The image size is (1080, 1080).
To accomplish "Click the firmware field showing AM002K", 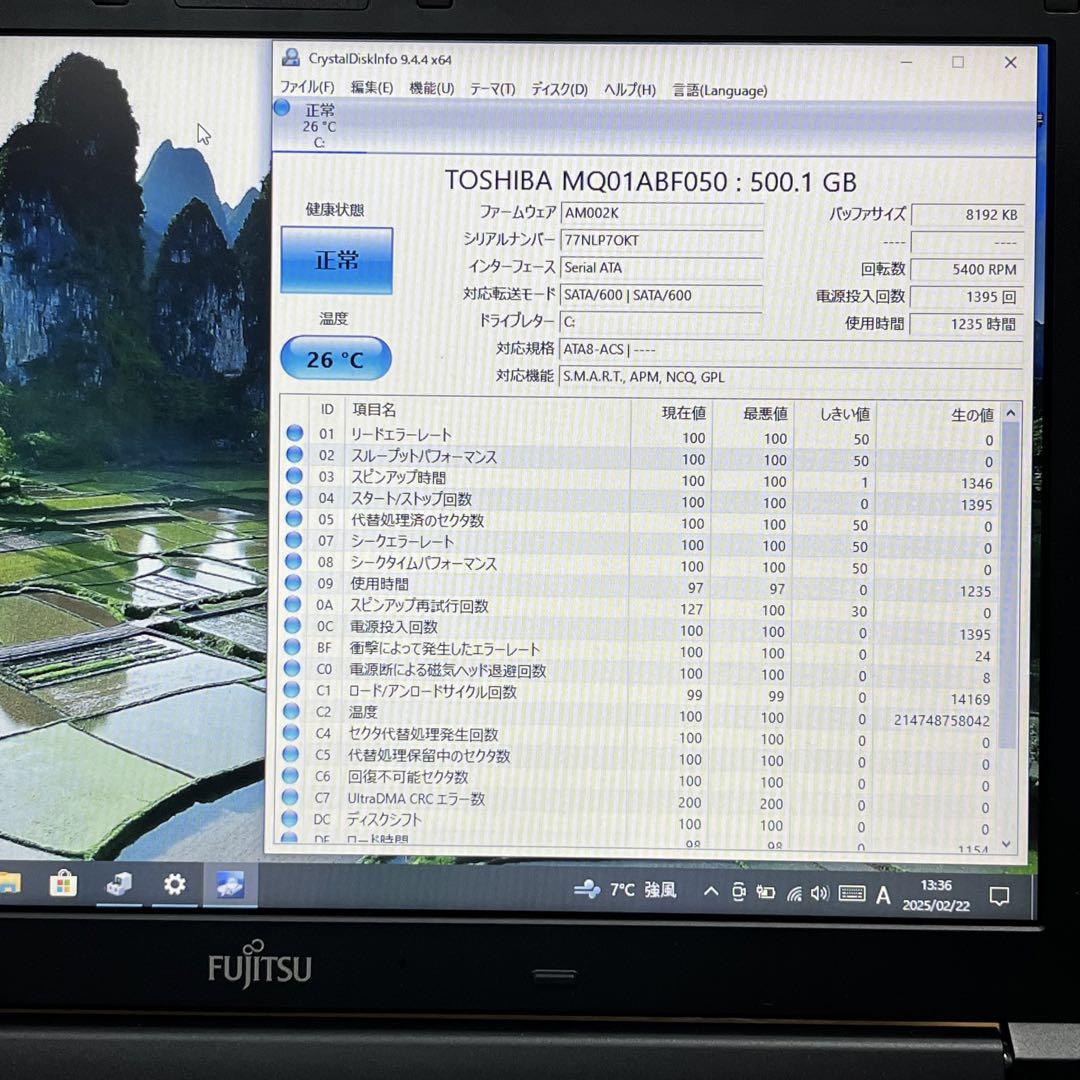I will pyautogui.click(x=662, y=214).
